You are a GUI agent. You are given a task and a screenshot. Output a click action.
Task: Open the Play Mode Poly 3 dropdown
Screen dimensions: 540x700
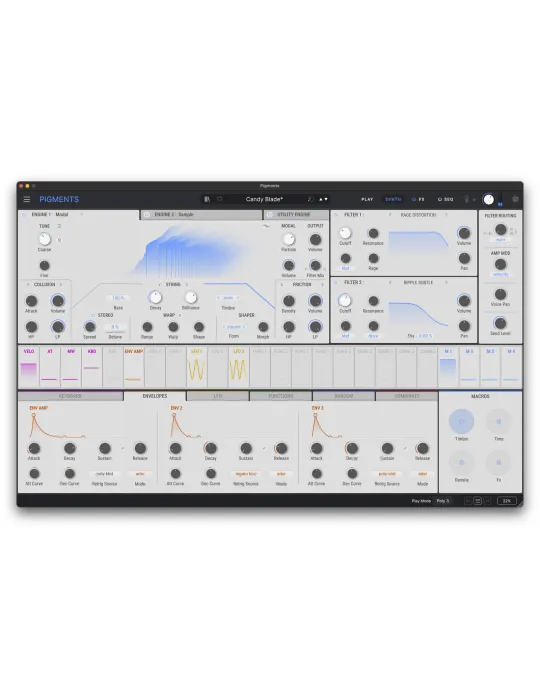coord(443,501)
